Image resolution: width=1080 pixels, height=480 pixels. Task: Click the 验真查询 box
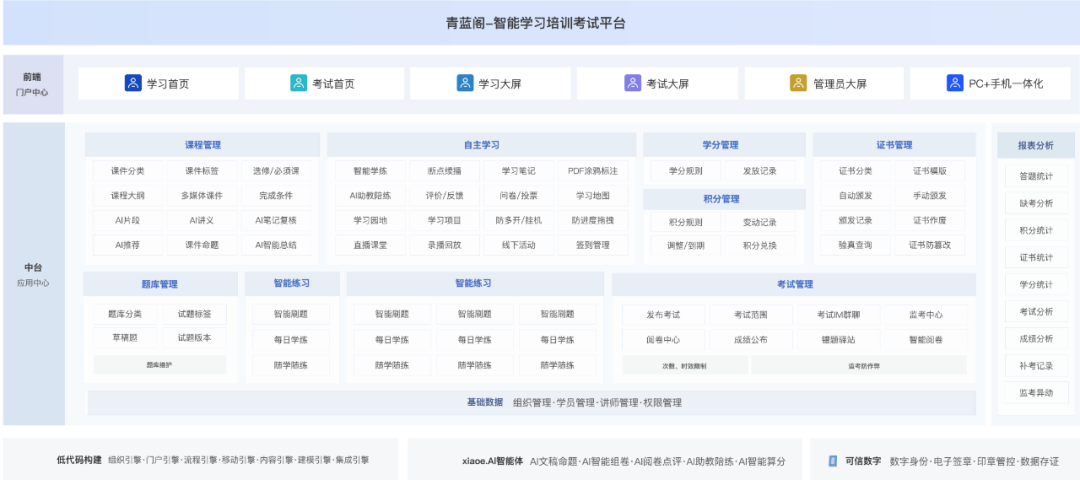pyautogui.click(x=855, y=244)
